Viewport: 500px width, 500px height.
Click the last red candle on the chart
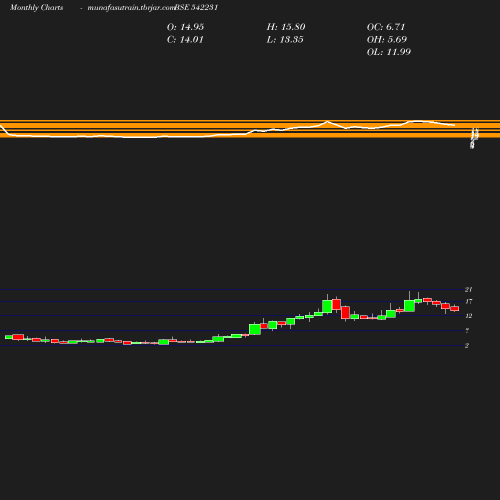tap(455, 309)
